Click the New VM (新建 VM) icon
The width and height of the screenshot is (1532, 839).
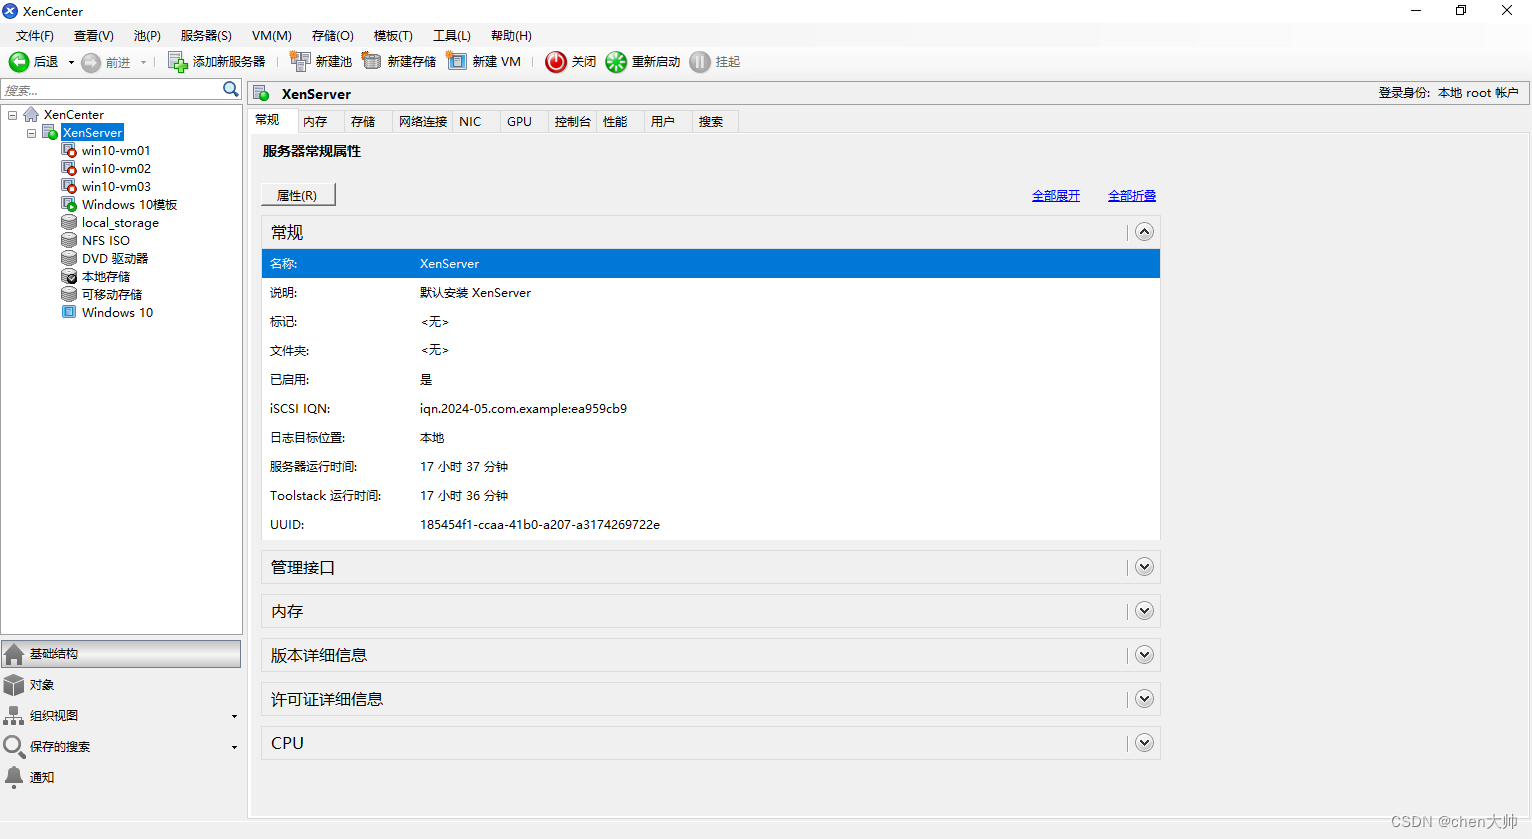click(x=457, y=62)
